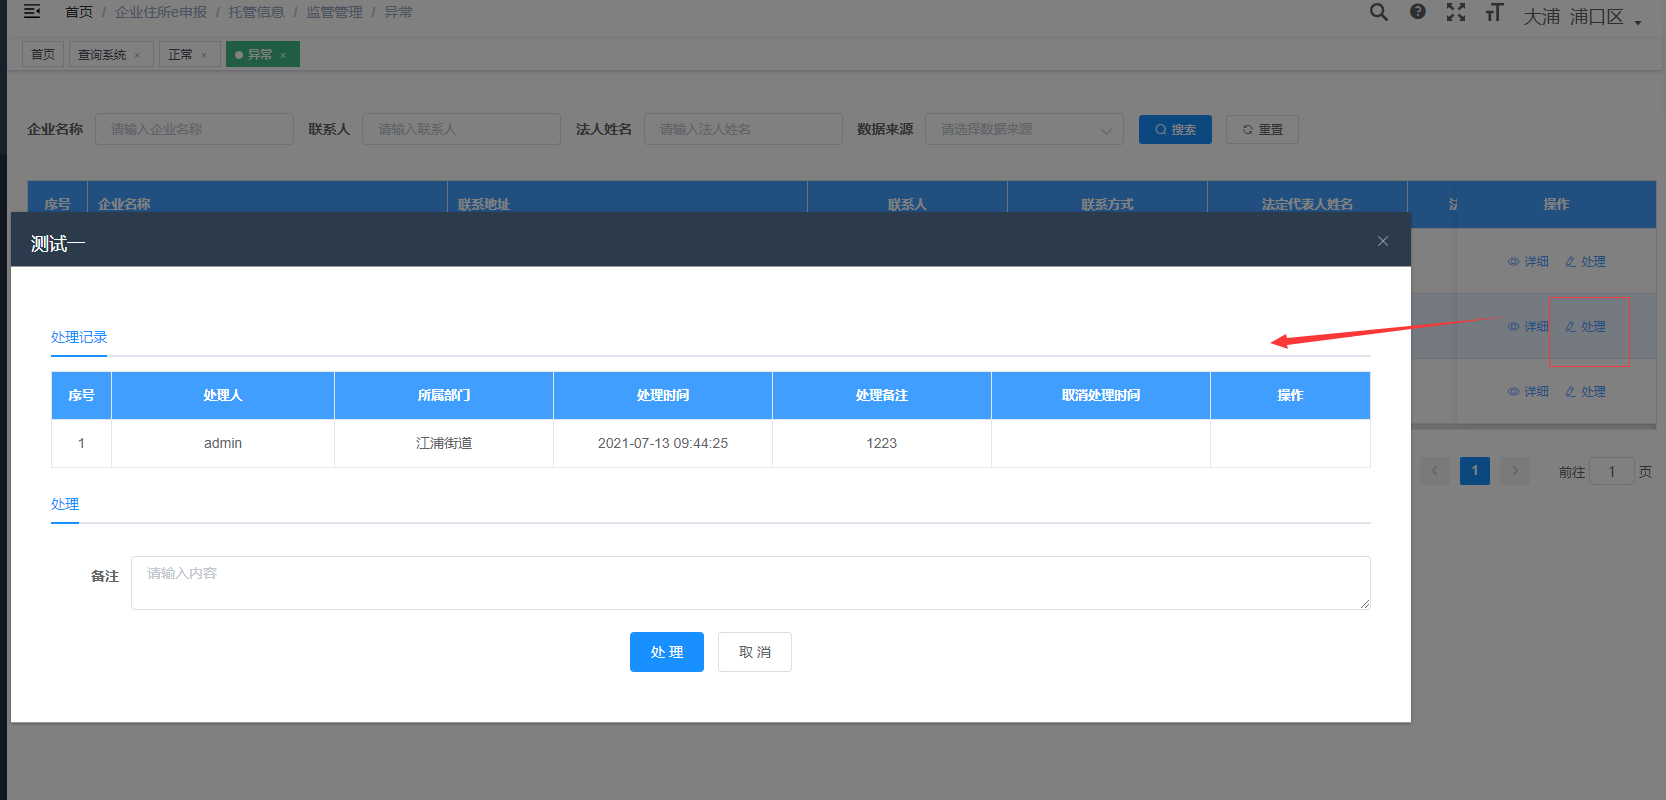Focus the 联系人 search input
The image size is (1666, 800).
point(461,129)
